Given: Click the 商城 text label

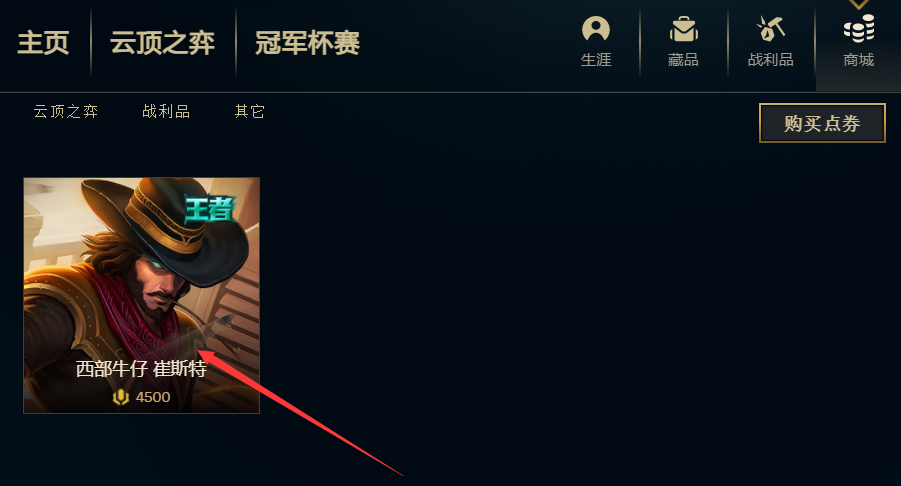Looking at the screenshot, I should [858, 60].
